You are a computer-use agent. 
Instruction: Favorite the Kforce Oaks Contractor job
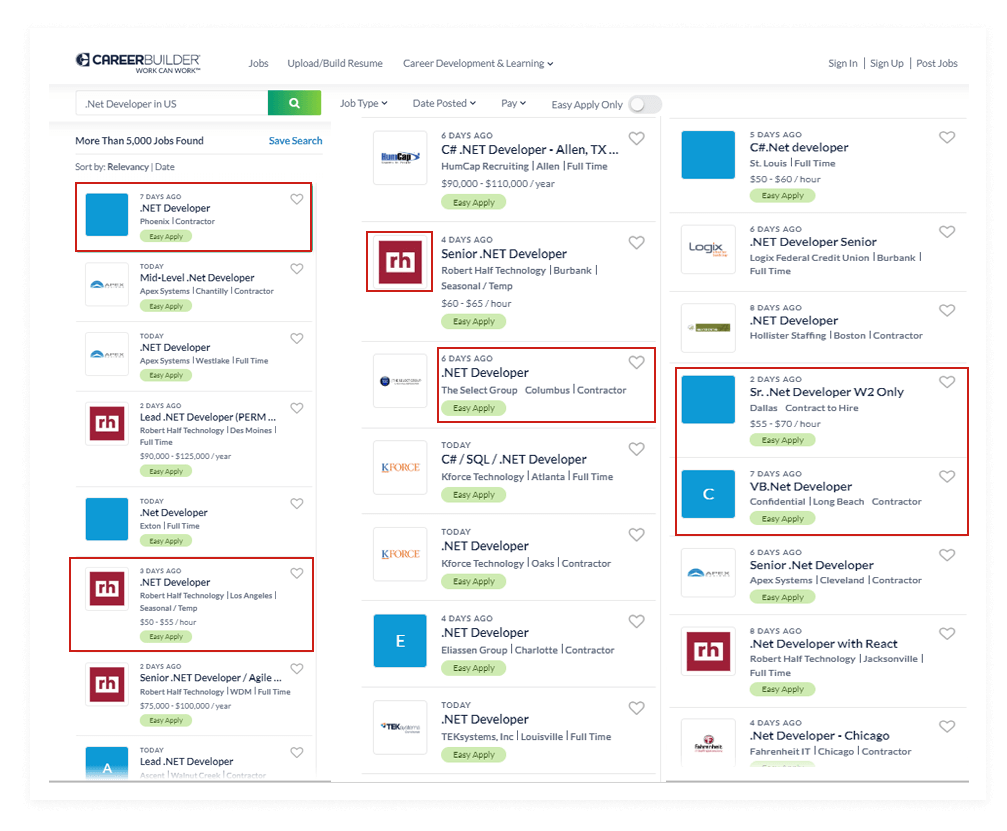[636, 534]
